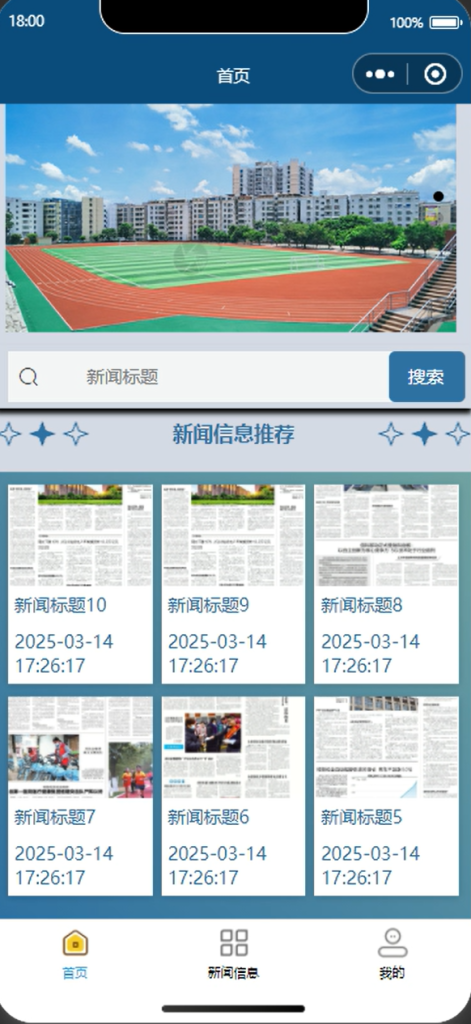471x1024 pixels.
Task: Click the 搜索 button
Action: [x=427, y=377]
